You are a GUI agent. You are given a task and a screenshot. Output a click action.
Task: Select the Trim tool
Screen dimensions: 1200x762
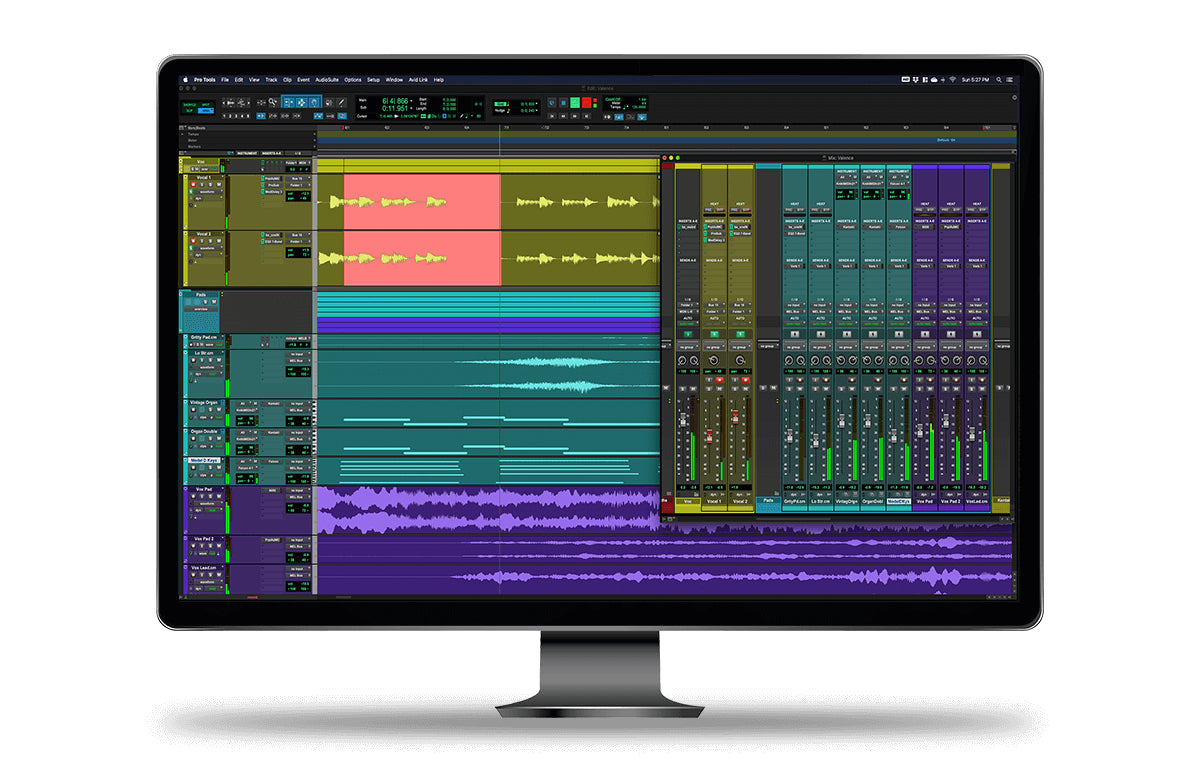pos(289,102)
